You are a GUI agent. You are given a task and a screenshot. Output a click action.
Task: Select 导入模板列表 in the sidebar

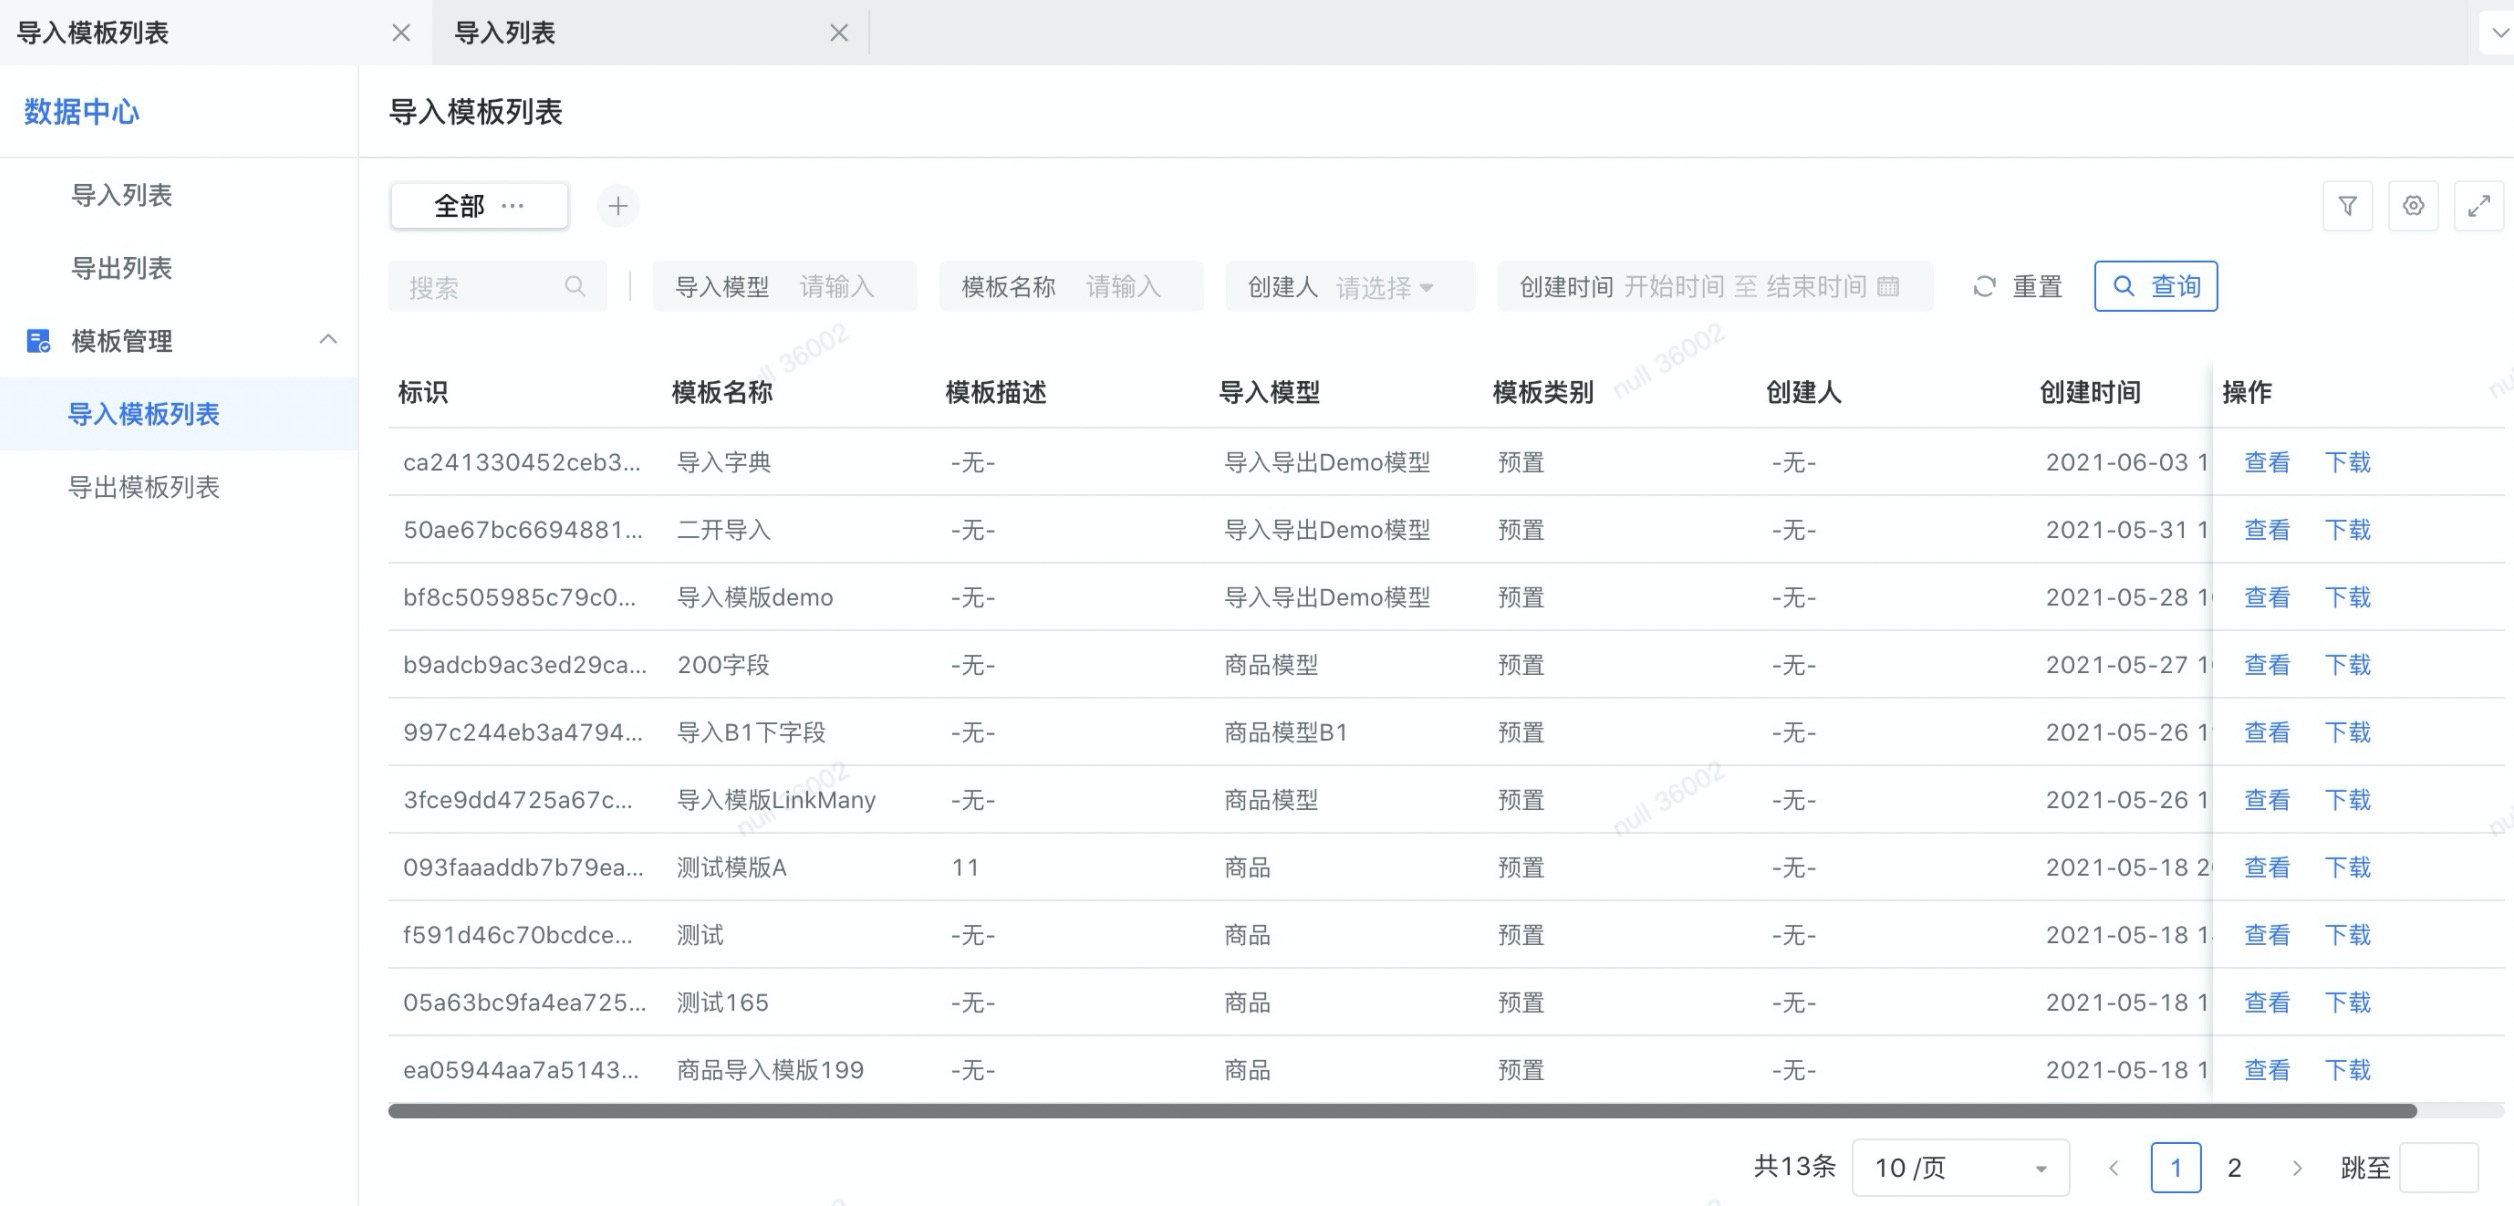[x=143, y=414]
